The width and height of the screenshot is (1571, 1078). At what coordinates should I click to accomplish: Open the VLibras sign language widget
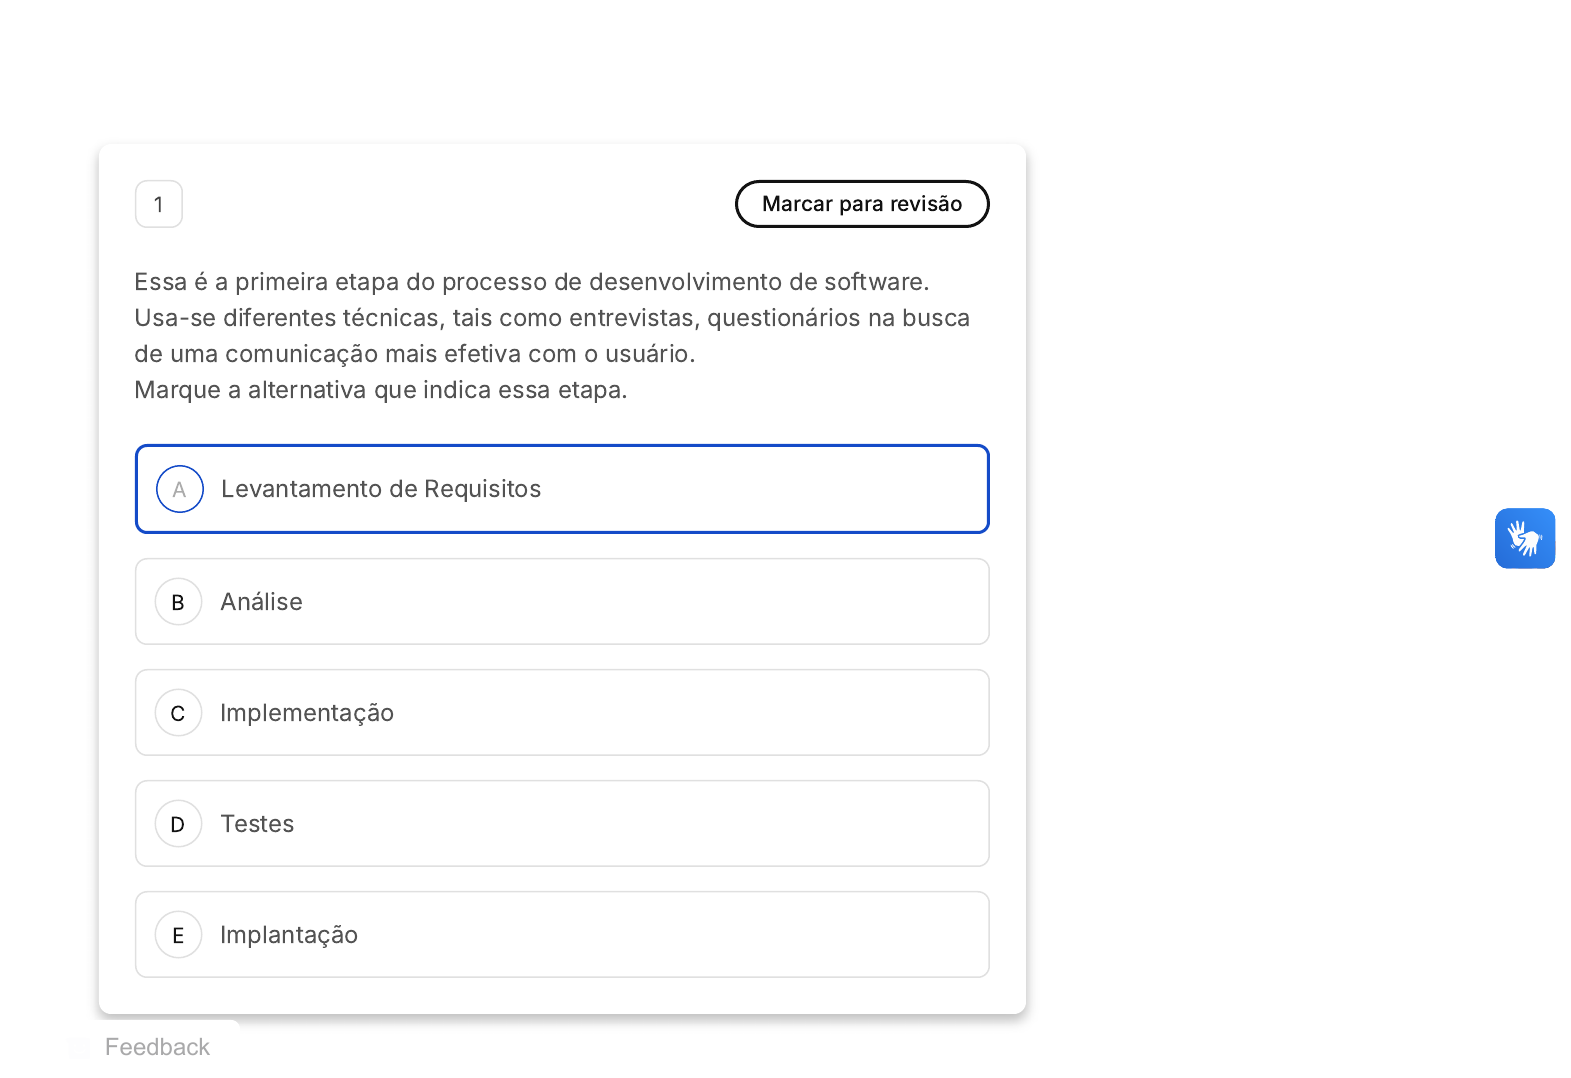point(1524,538)
